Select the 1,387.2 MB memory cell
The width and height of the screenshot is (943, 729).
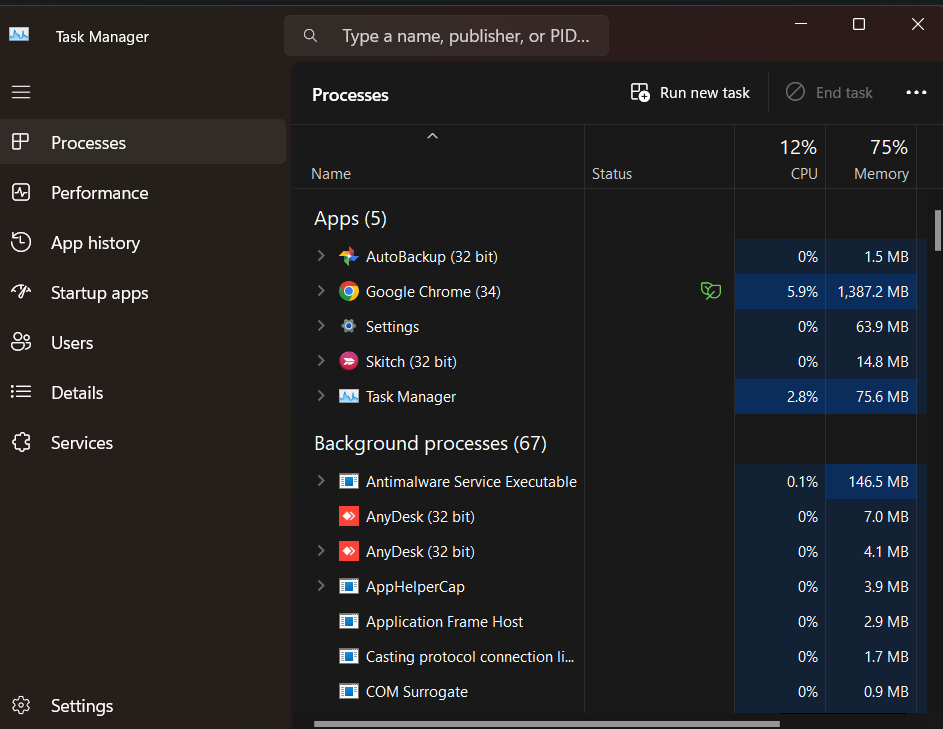coord(871,291)
